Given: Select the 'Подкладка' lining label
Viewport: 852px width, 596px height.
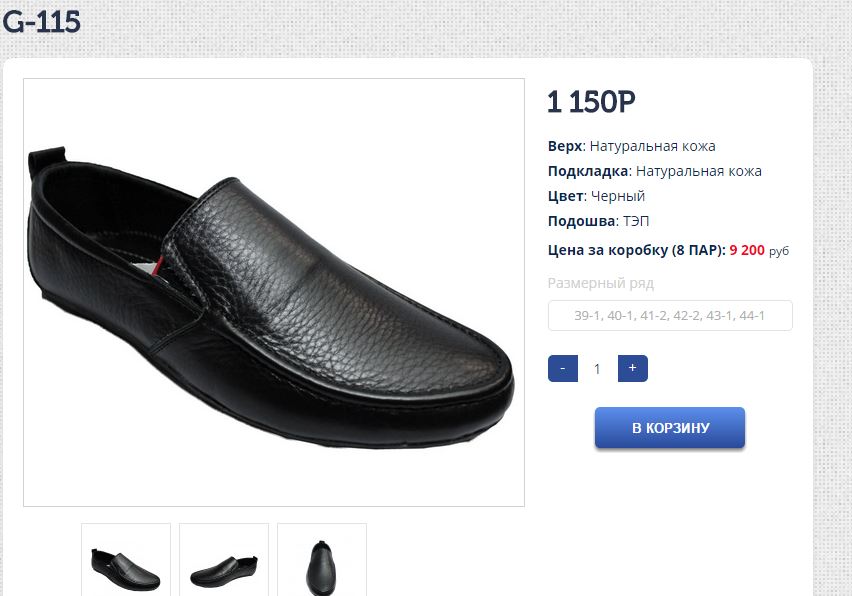Looking at the screenshot, I should (x=588, y=171).
